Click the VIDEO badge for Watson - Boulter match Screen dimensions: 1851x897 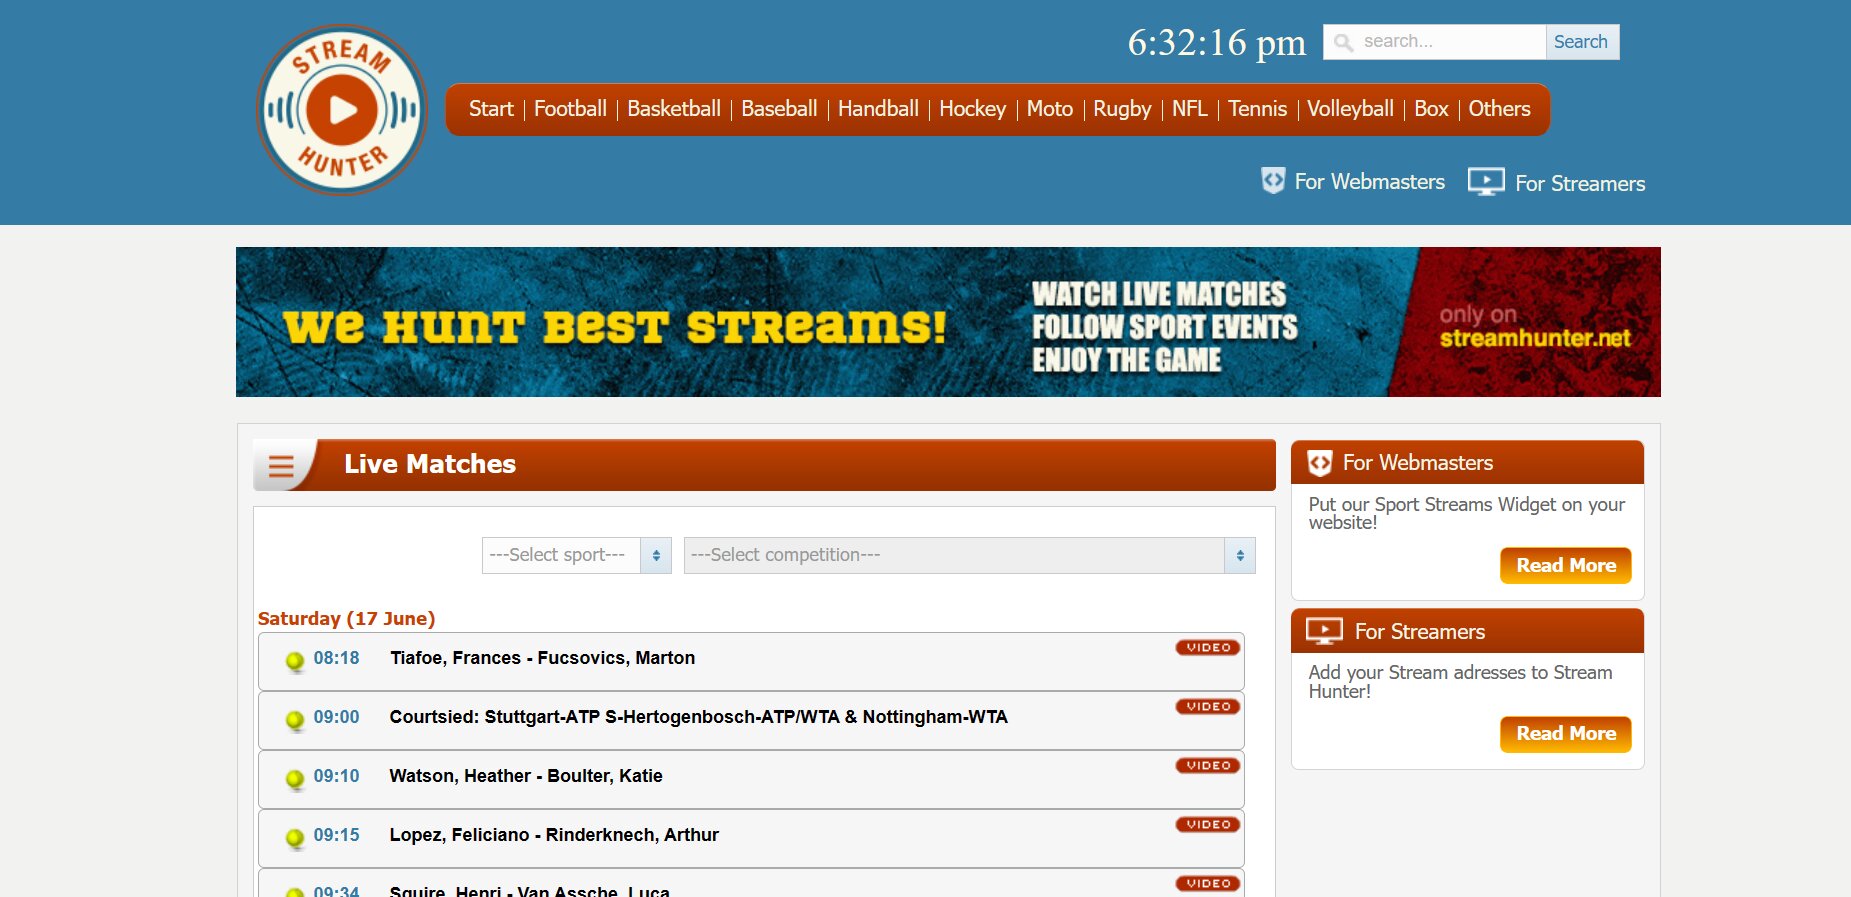pos(1208,766)
